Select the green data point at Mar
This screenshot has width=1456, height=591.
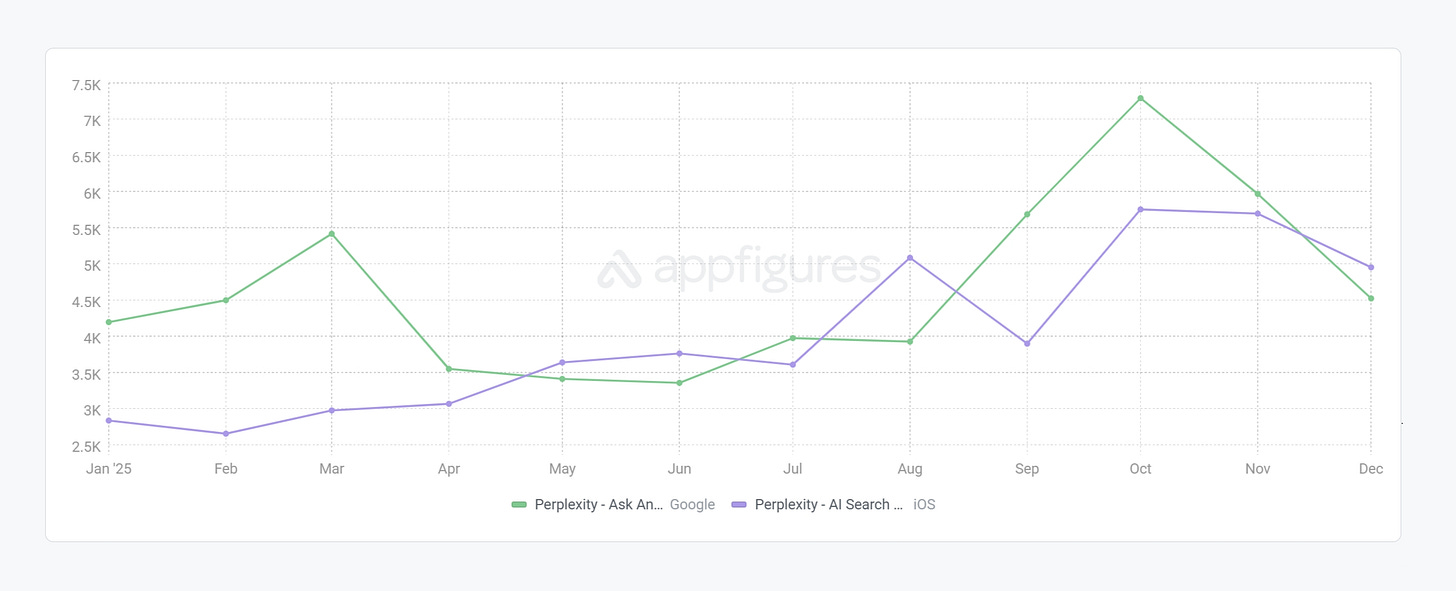(332, 234)
